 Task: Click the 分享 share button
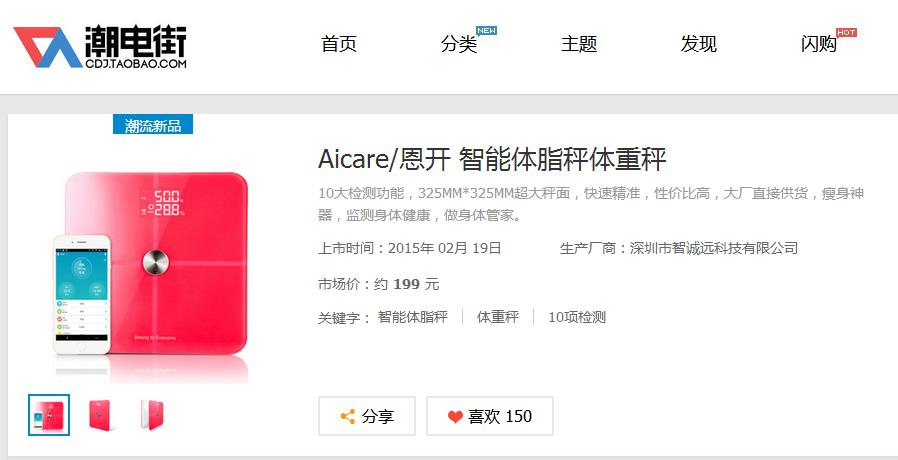coord(367,416)
